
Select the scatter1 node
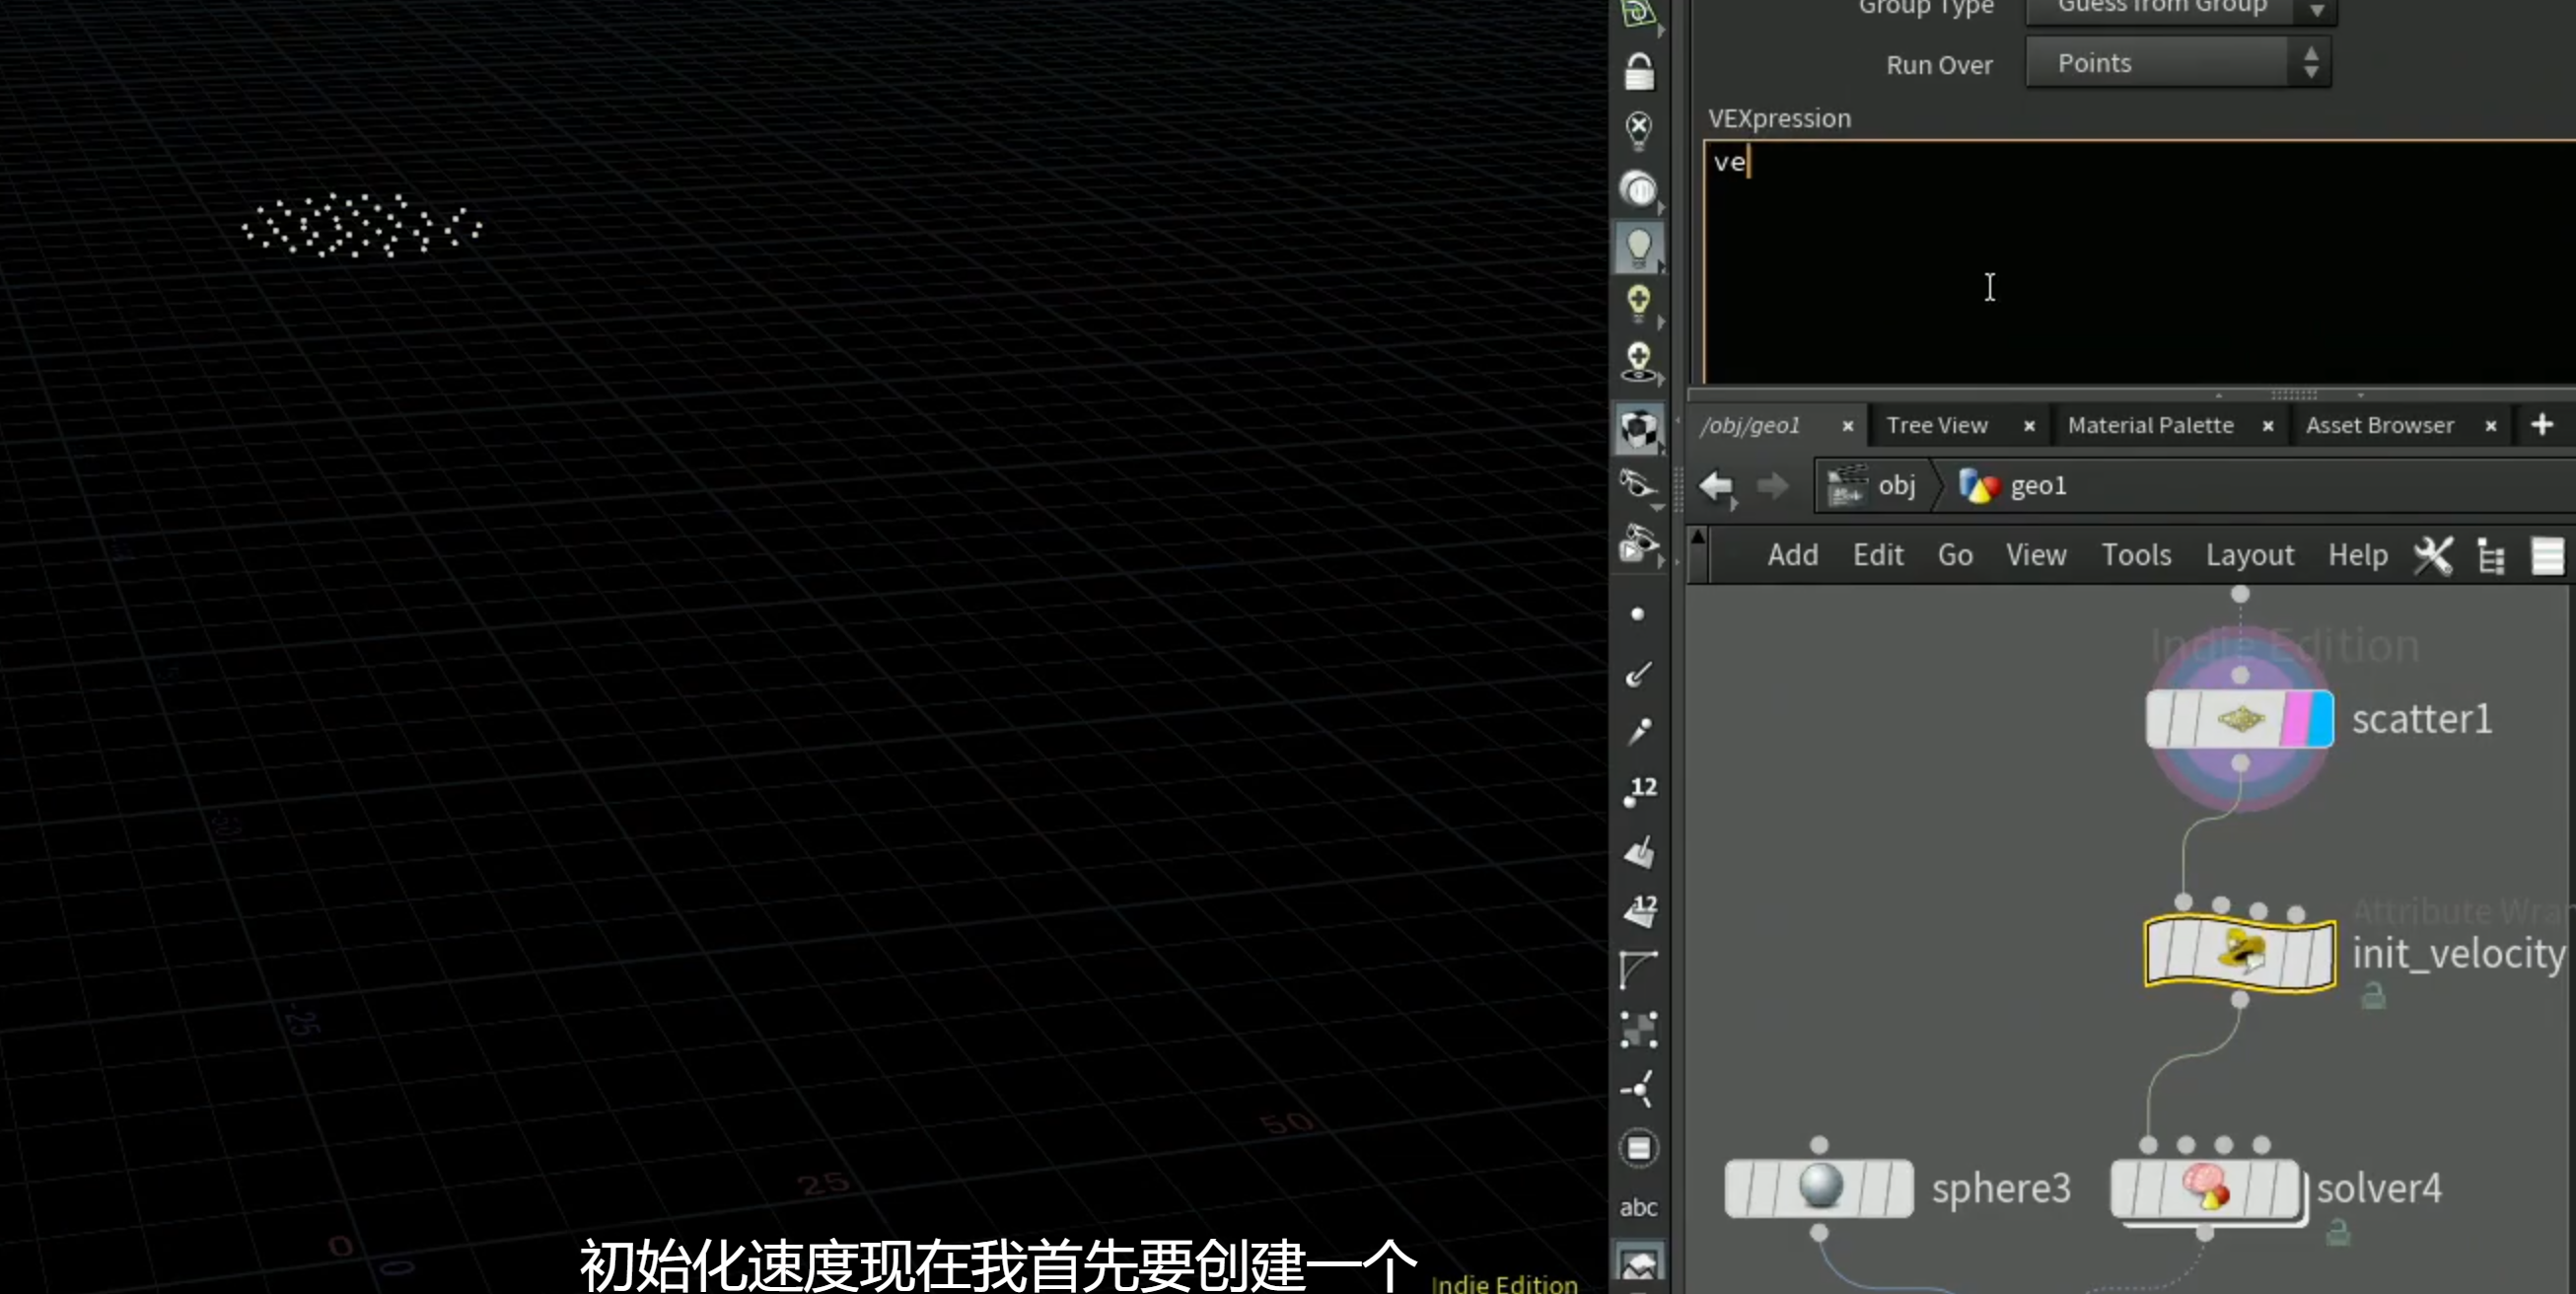coord(2239,719)
